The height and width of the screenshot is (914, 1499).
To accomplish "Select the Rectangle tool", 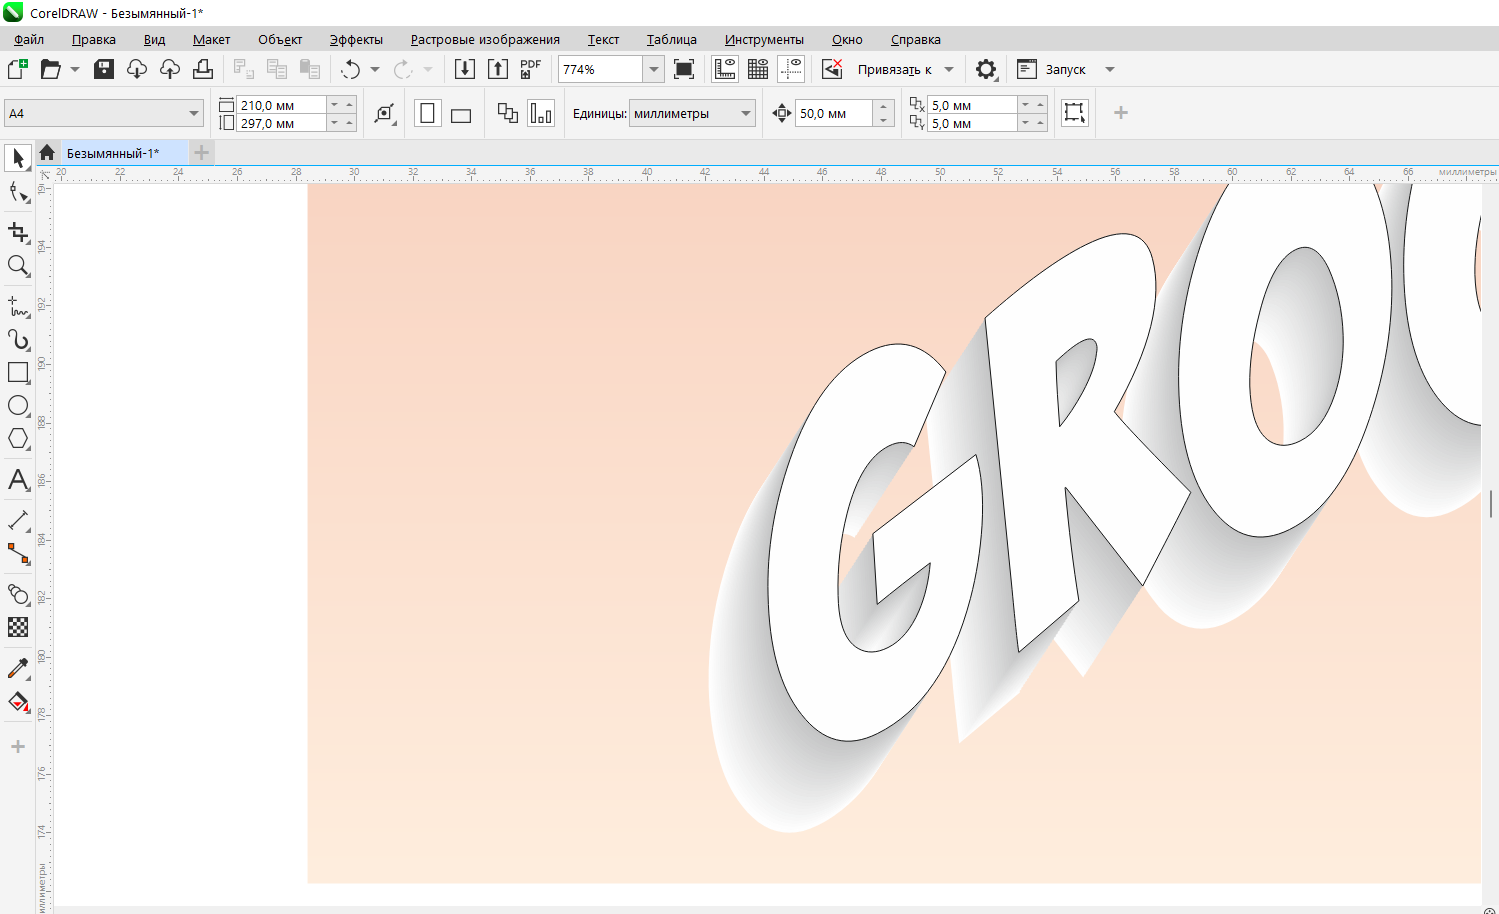I will point(18,372).
